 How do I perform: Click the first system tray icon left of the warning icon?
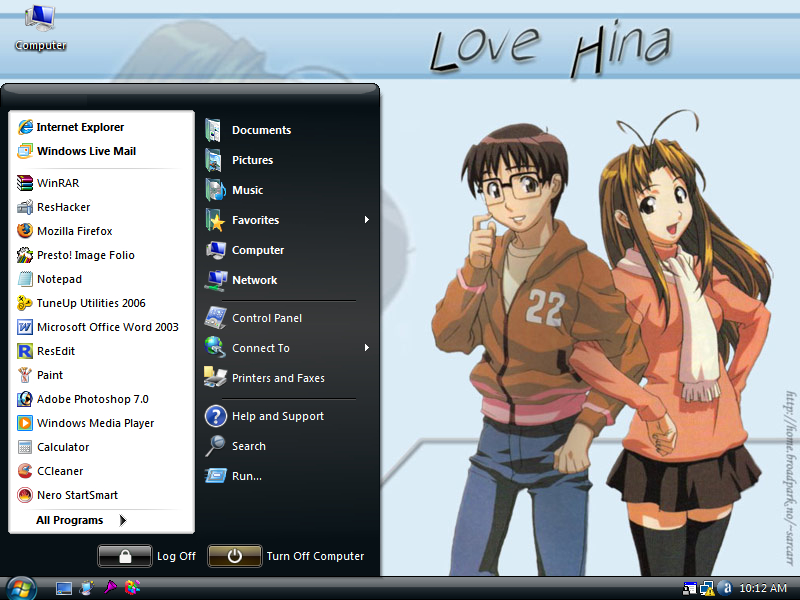(x=689, y=588)
